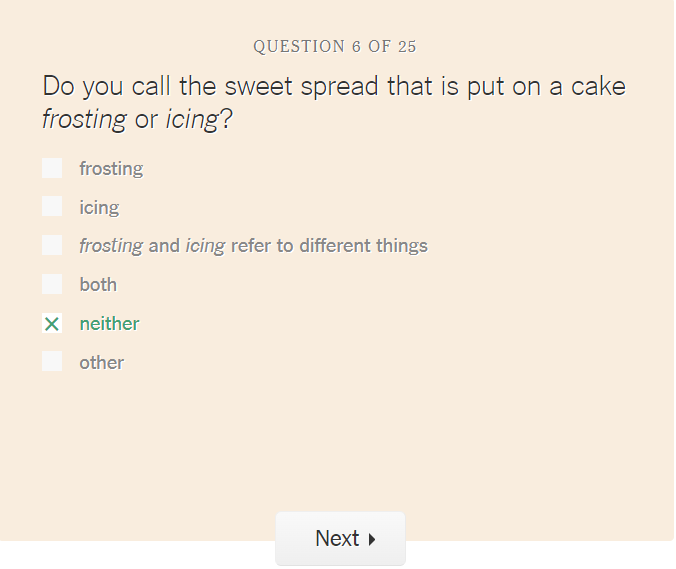Image resolution: width=676 pixels, height=569 pixels.
Task: Uncheck the green X neither box
Action: [52, 323]
